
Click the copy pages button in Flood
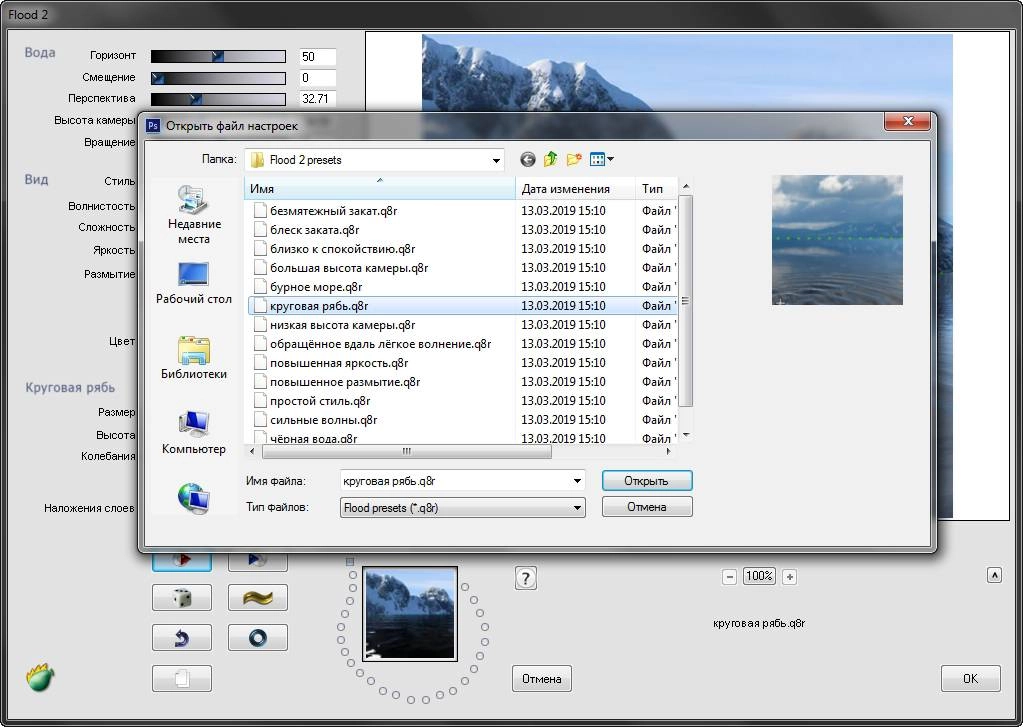pos(182,679)
